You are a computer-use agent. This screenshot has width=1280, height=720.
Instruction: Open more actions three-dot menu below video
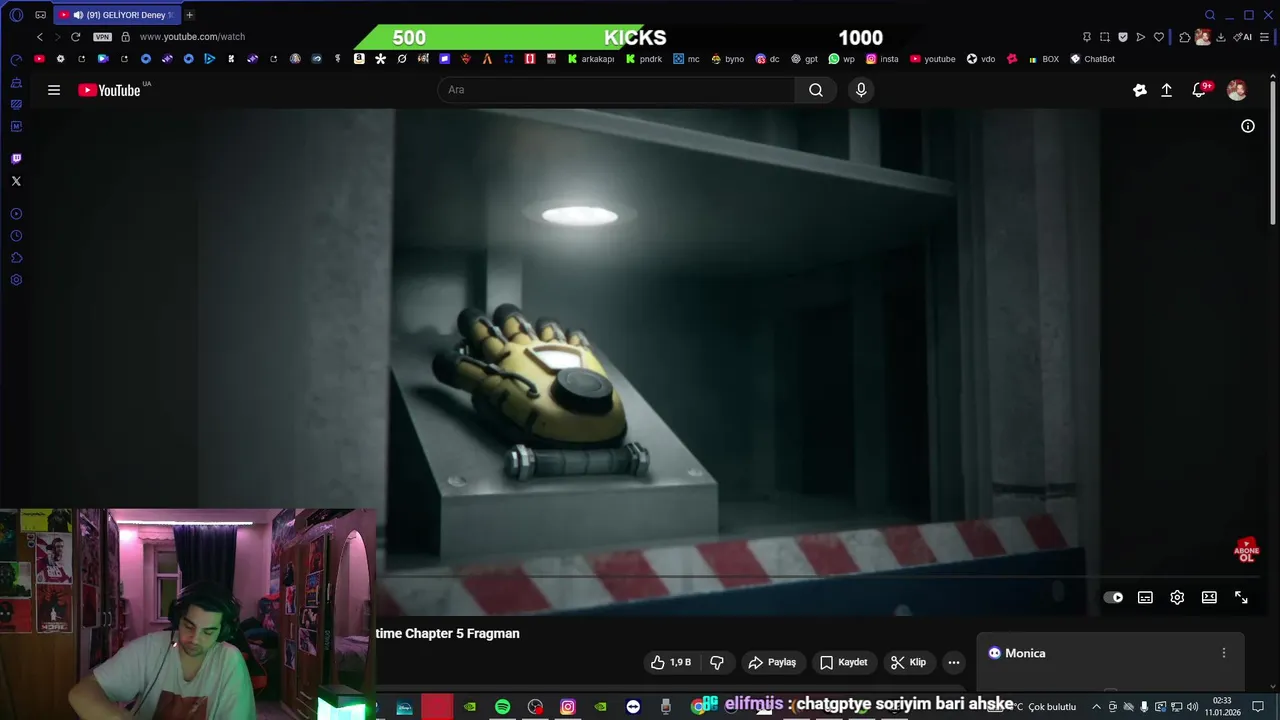point(954,662)
